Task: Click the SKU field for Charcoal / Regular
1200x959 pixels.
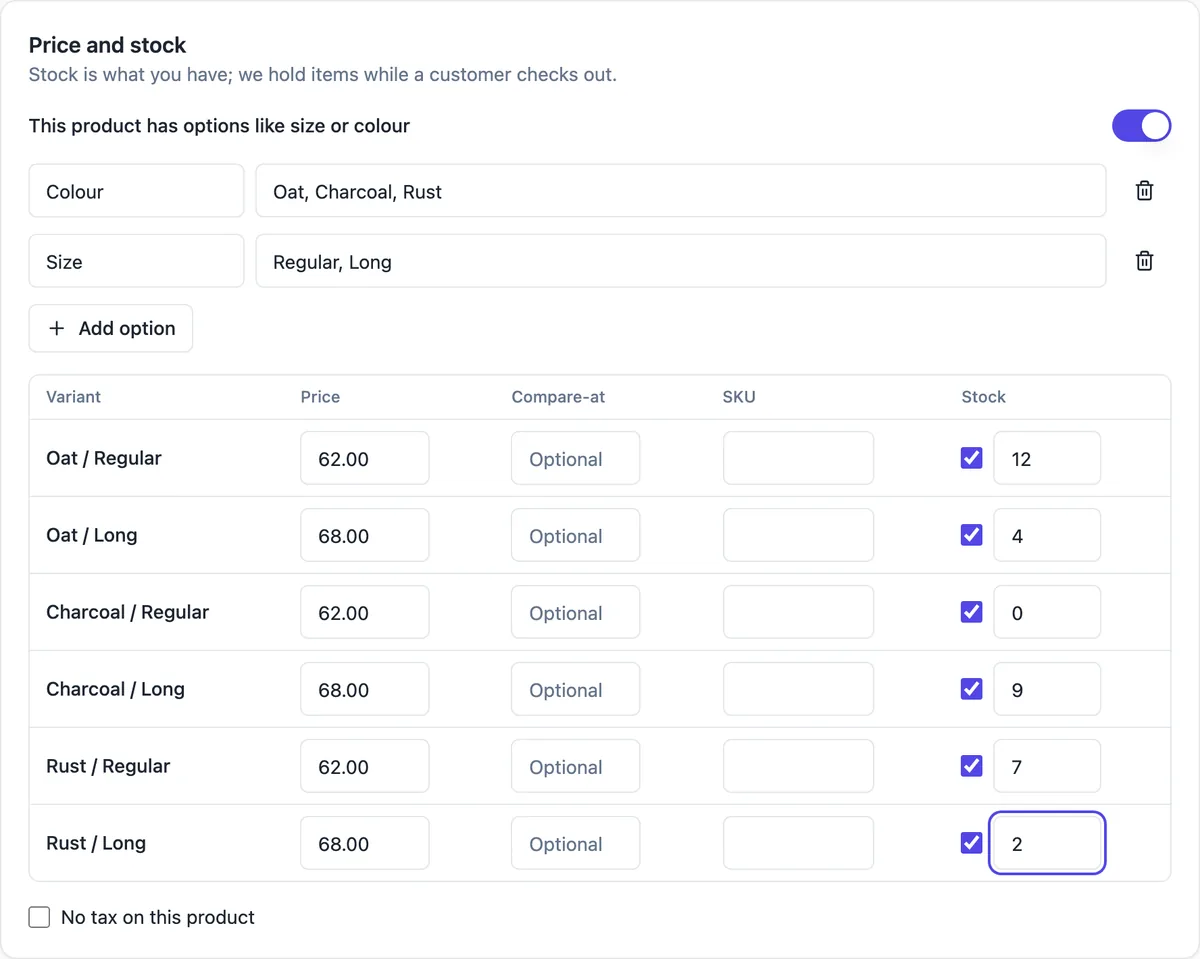Action: [x=799, y=612]
